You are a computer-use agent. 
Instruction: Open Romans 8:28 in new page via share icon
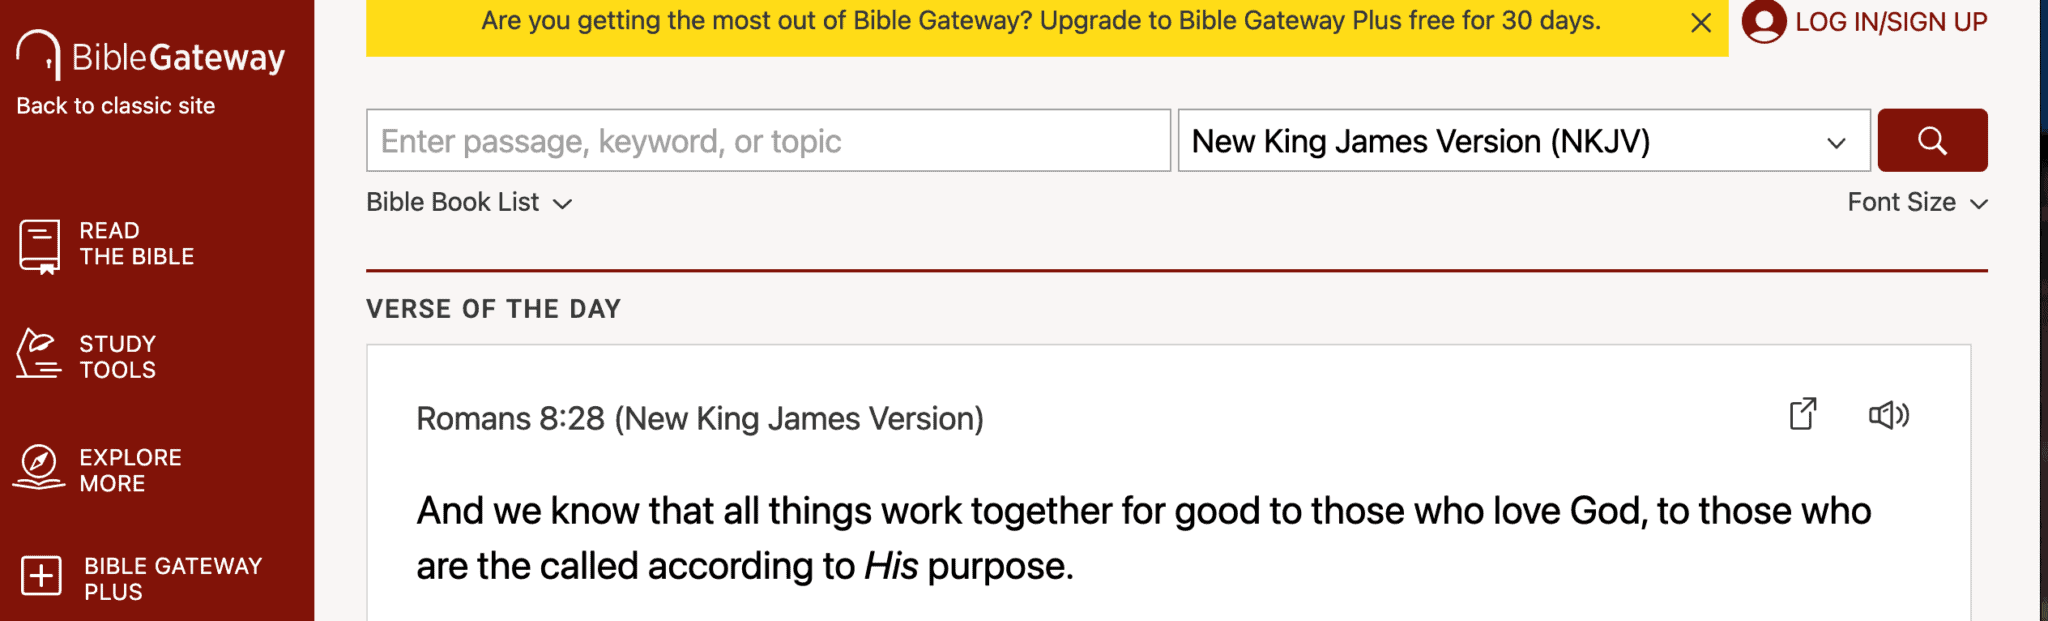click(1802, 414)
